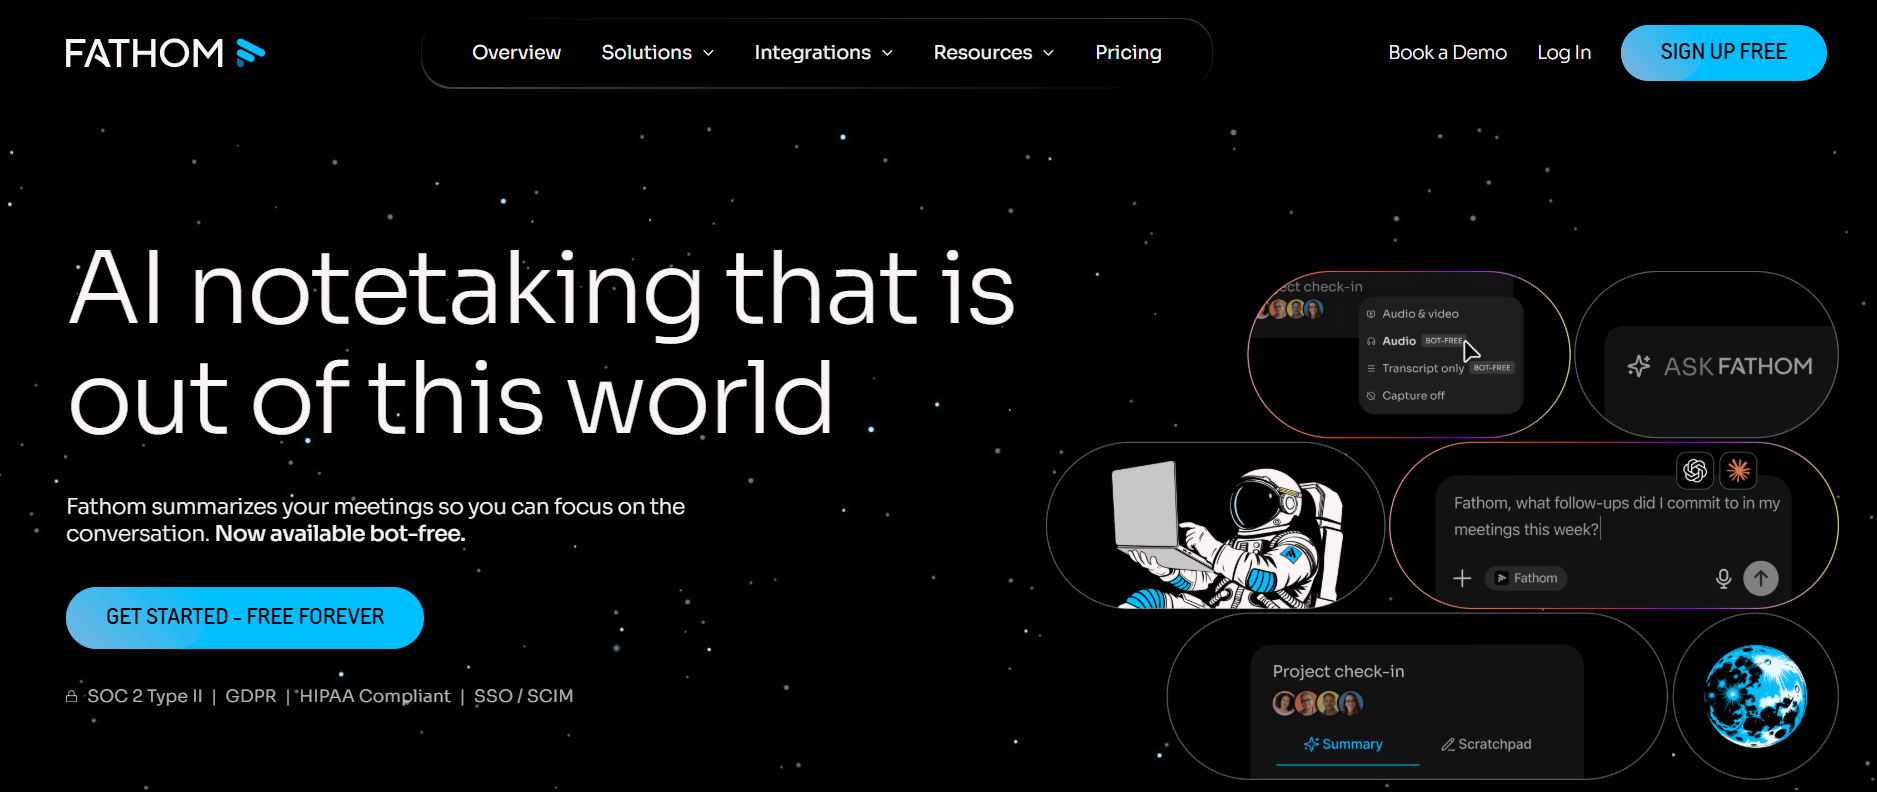Click the Capture off icon
The width and height of the screenshot is (1877, 792).
1371,396
